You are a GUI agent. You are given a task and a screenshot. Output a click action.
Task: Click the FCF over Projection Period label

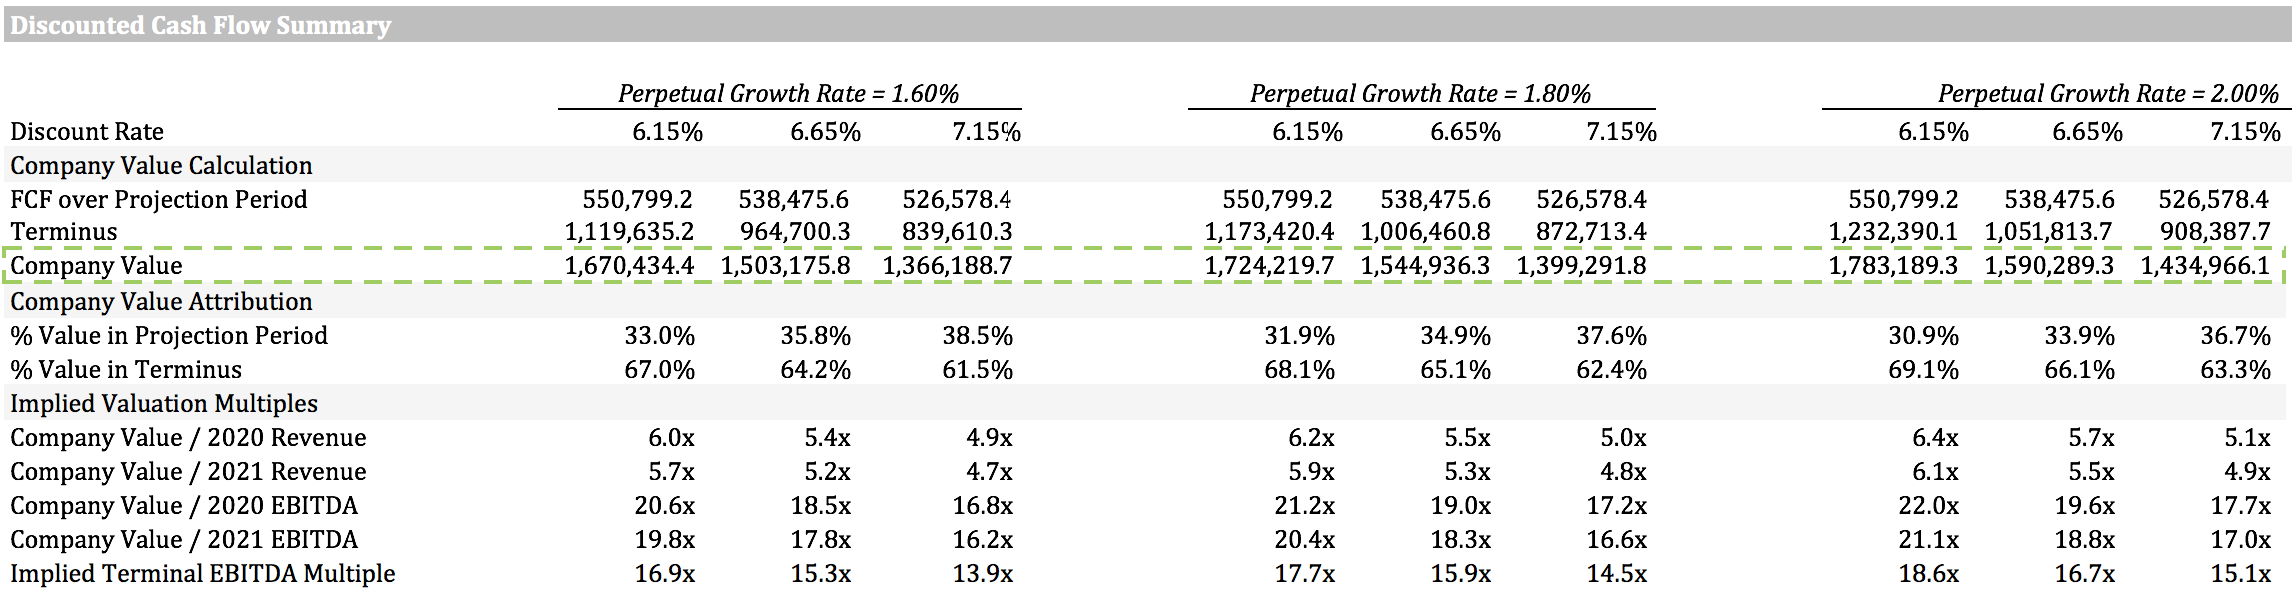point(159,200)
